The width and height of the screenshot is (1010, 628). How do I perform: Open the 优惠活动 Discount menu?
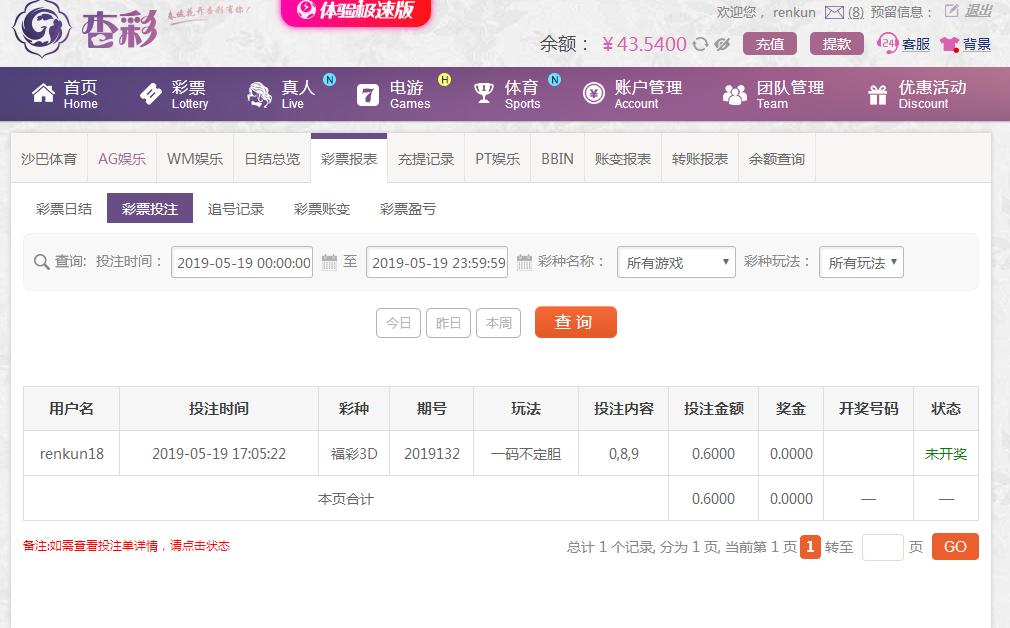point(917,94)
